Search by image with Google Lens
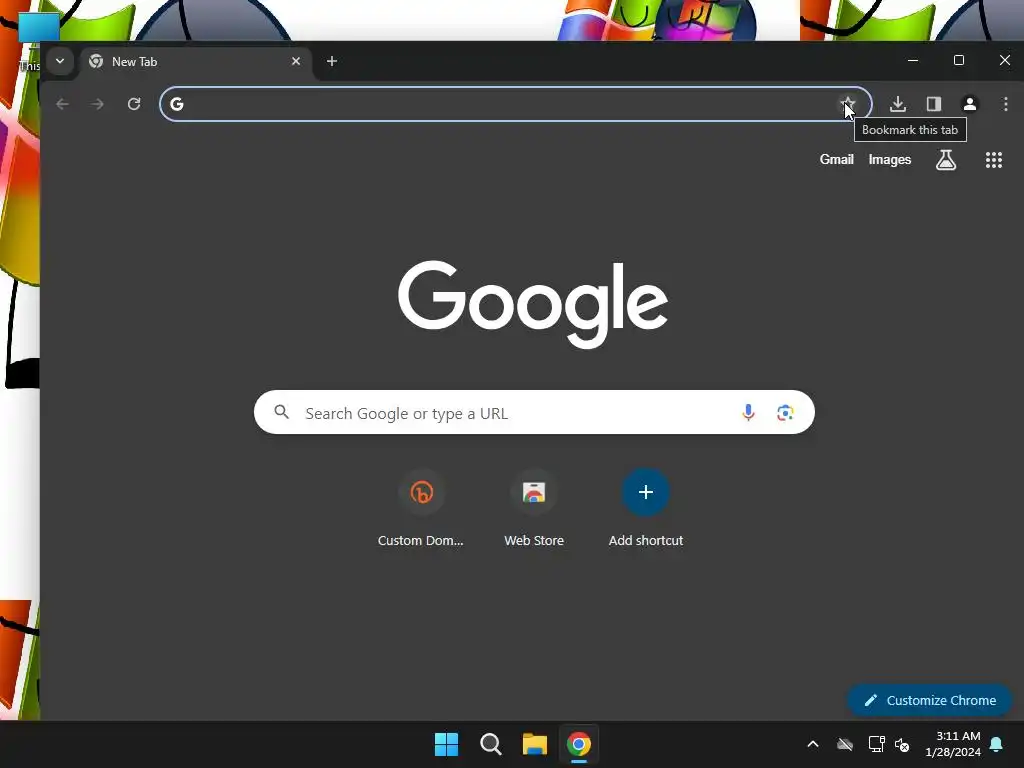This screenshot has height=768, width=1024. [785, 412]
